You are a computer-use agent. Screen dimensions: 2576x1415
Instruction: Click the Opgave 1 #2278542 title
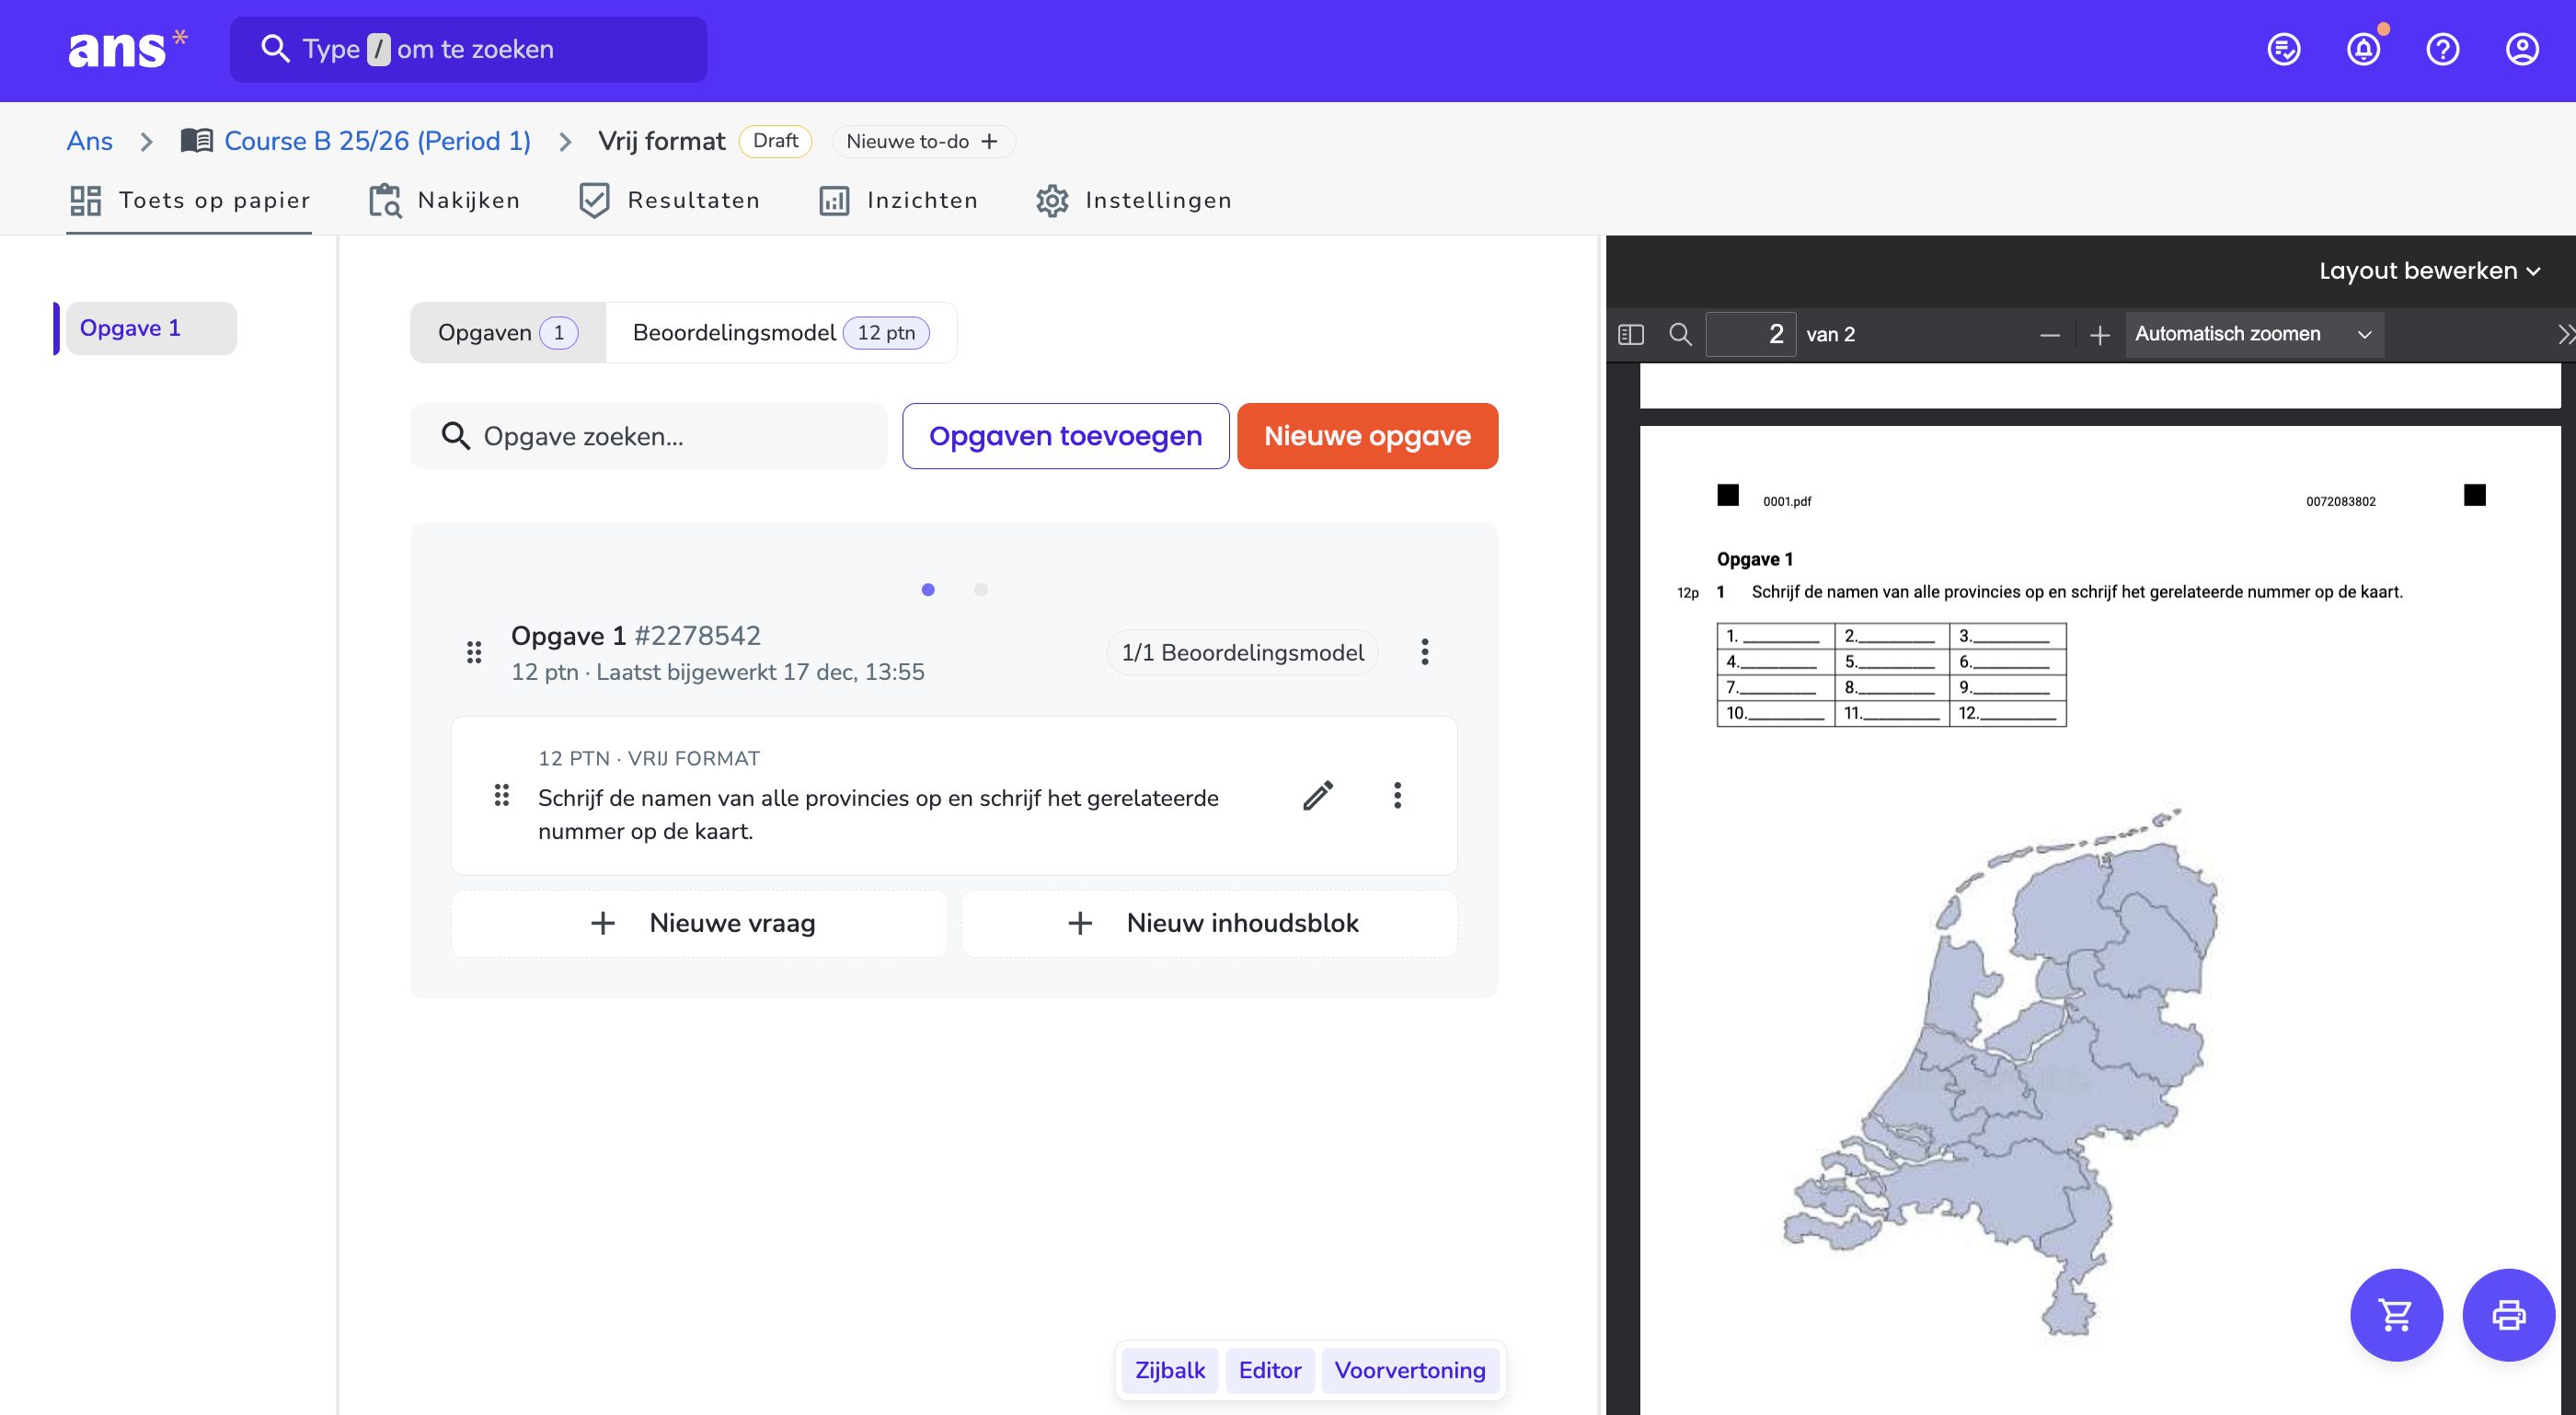[635, 635]
